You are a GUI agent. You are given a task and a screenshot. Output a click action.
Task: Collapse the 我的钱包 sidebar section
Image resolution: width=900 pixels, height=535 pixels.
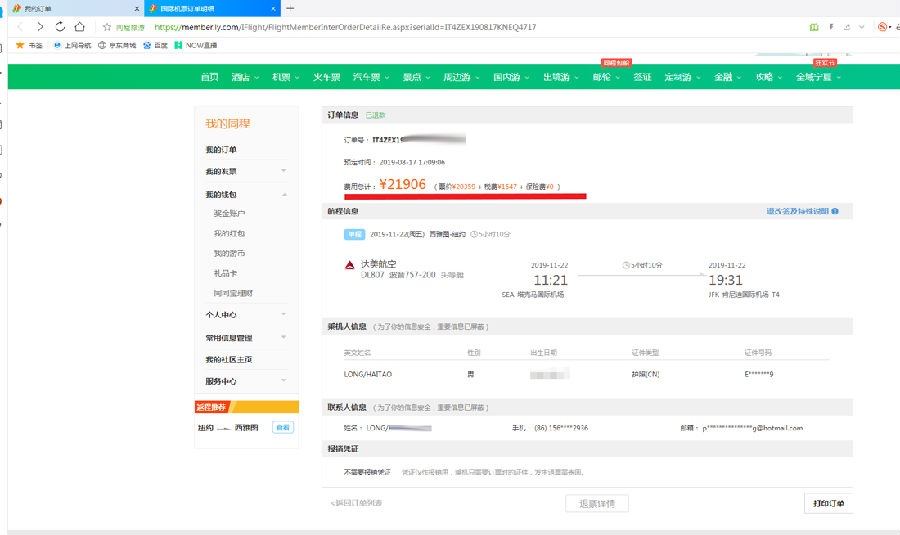pyautogui.click(x=283, y=194)
